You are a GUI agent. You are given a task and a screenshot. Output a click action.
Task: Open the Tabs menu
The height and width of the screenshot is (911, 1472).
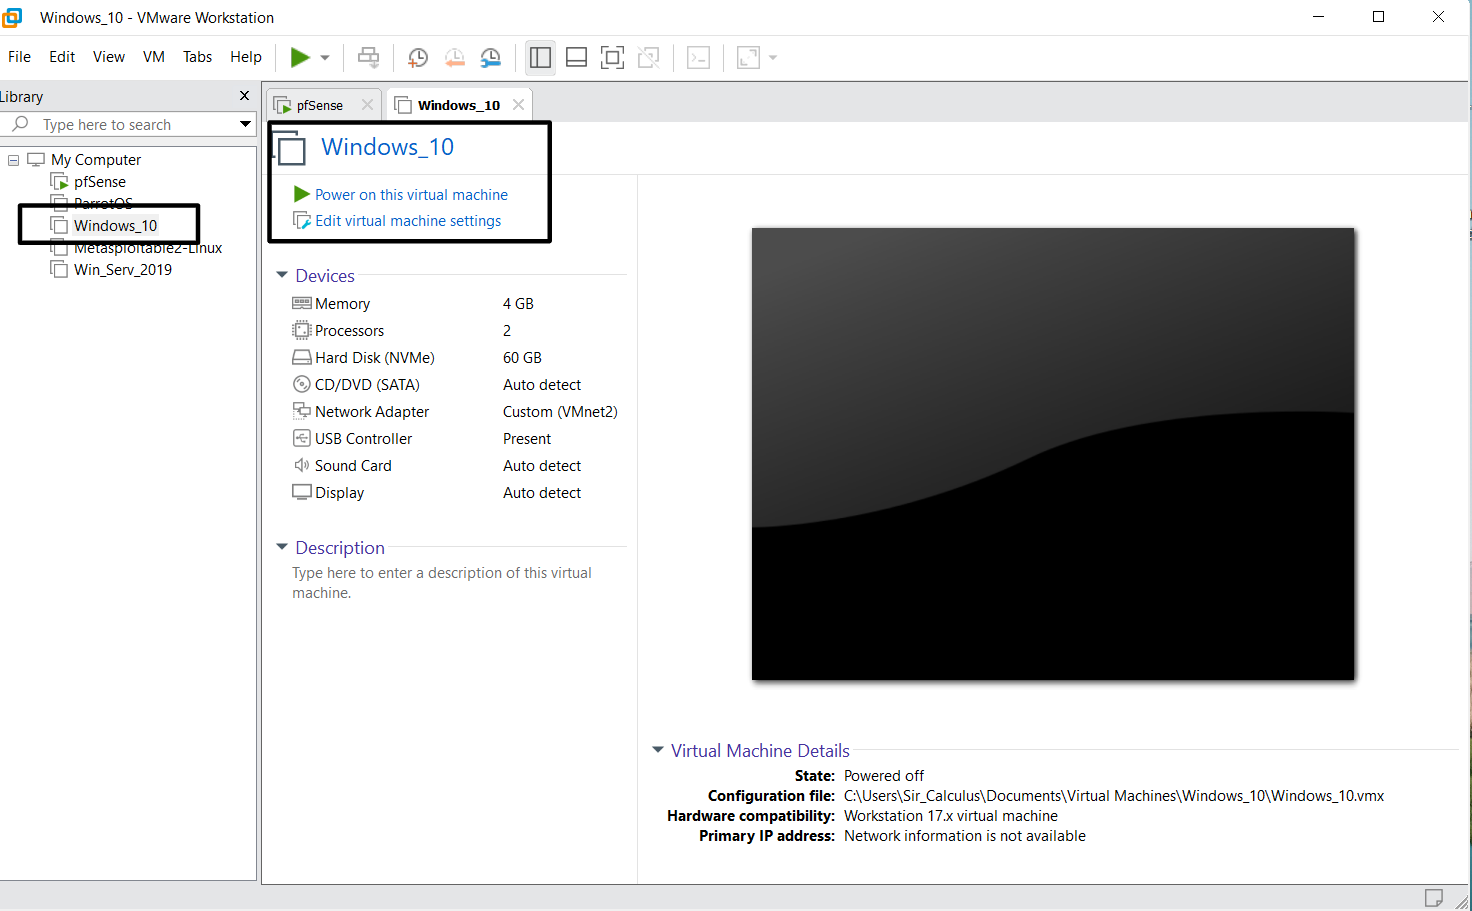(197, 57)
